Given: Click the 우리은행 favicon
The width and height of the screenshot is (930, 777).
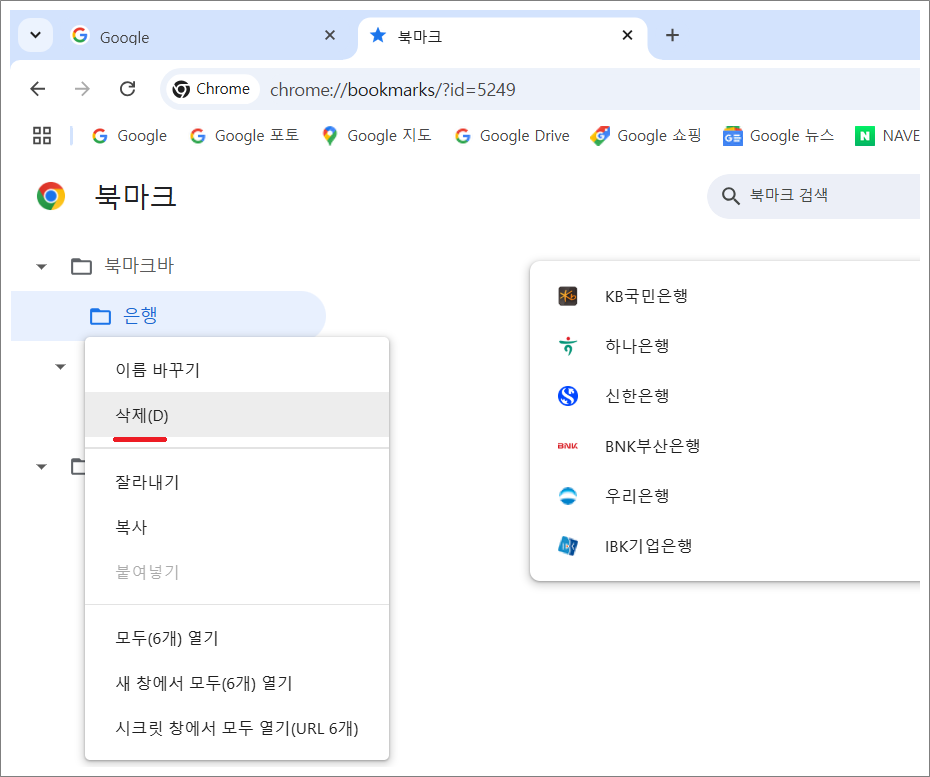Looking at the screenshot, I should click(568, 495).
